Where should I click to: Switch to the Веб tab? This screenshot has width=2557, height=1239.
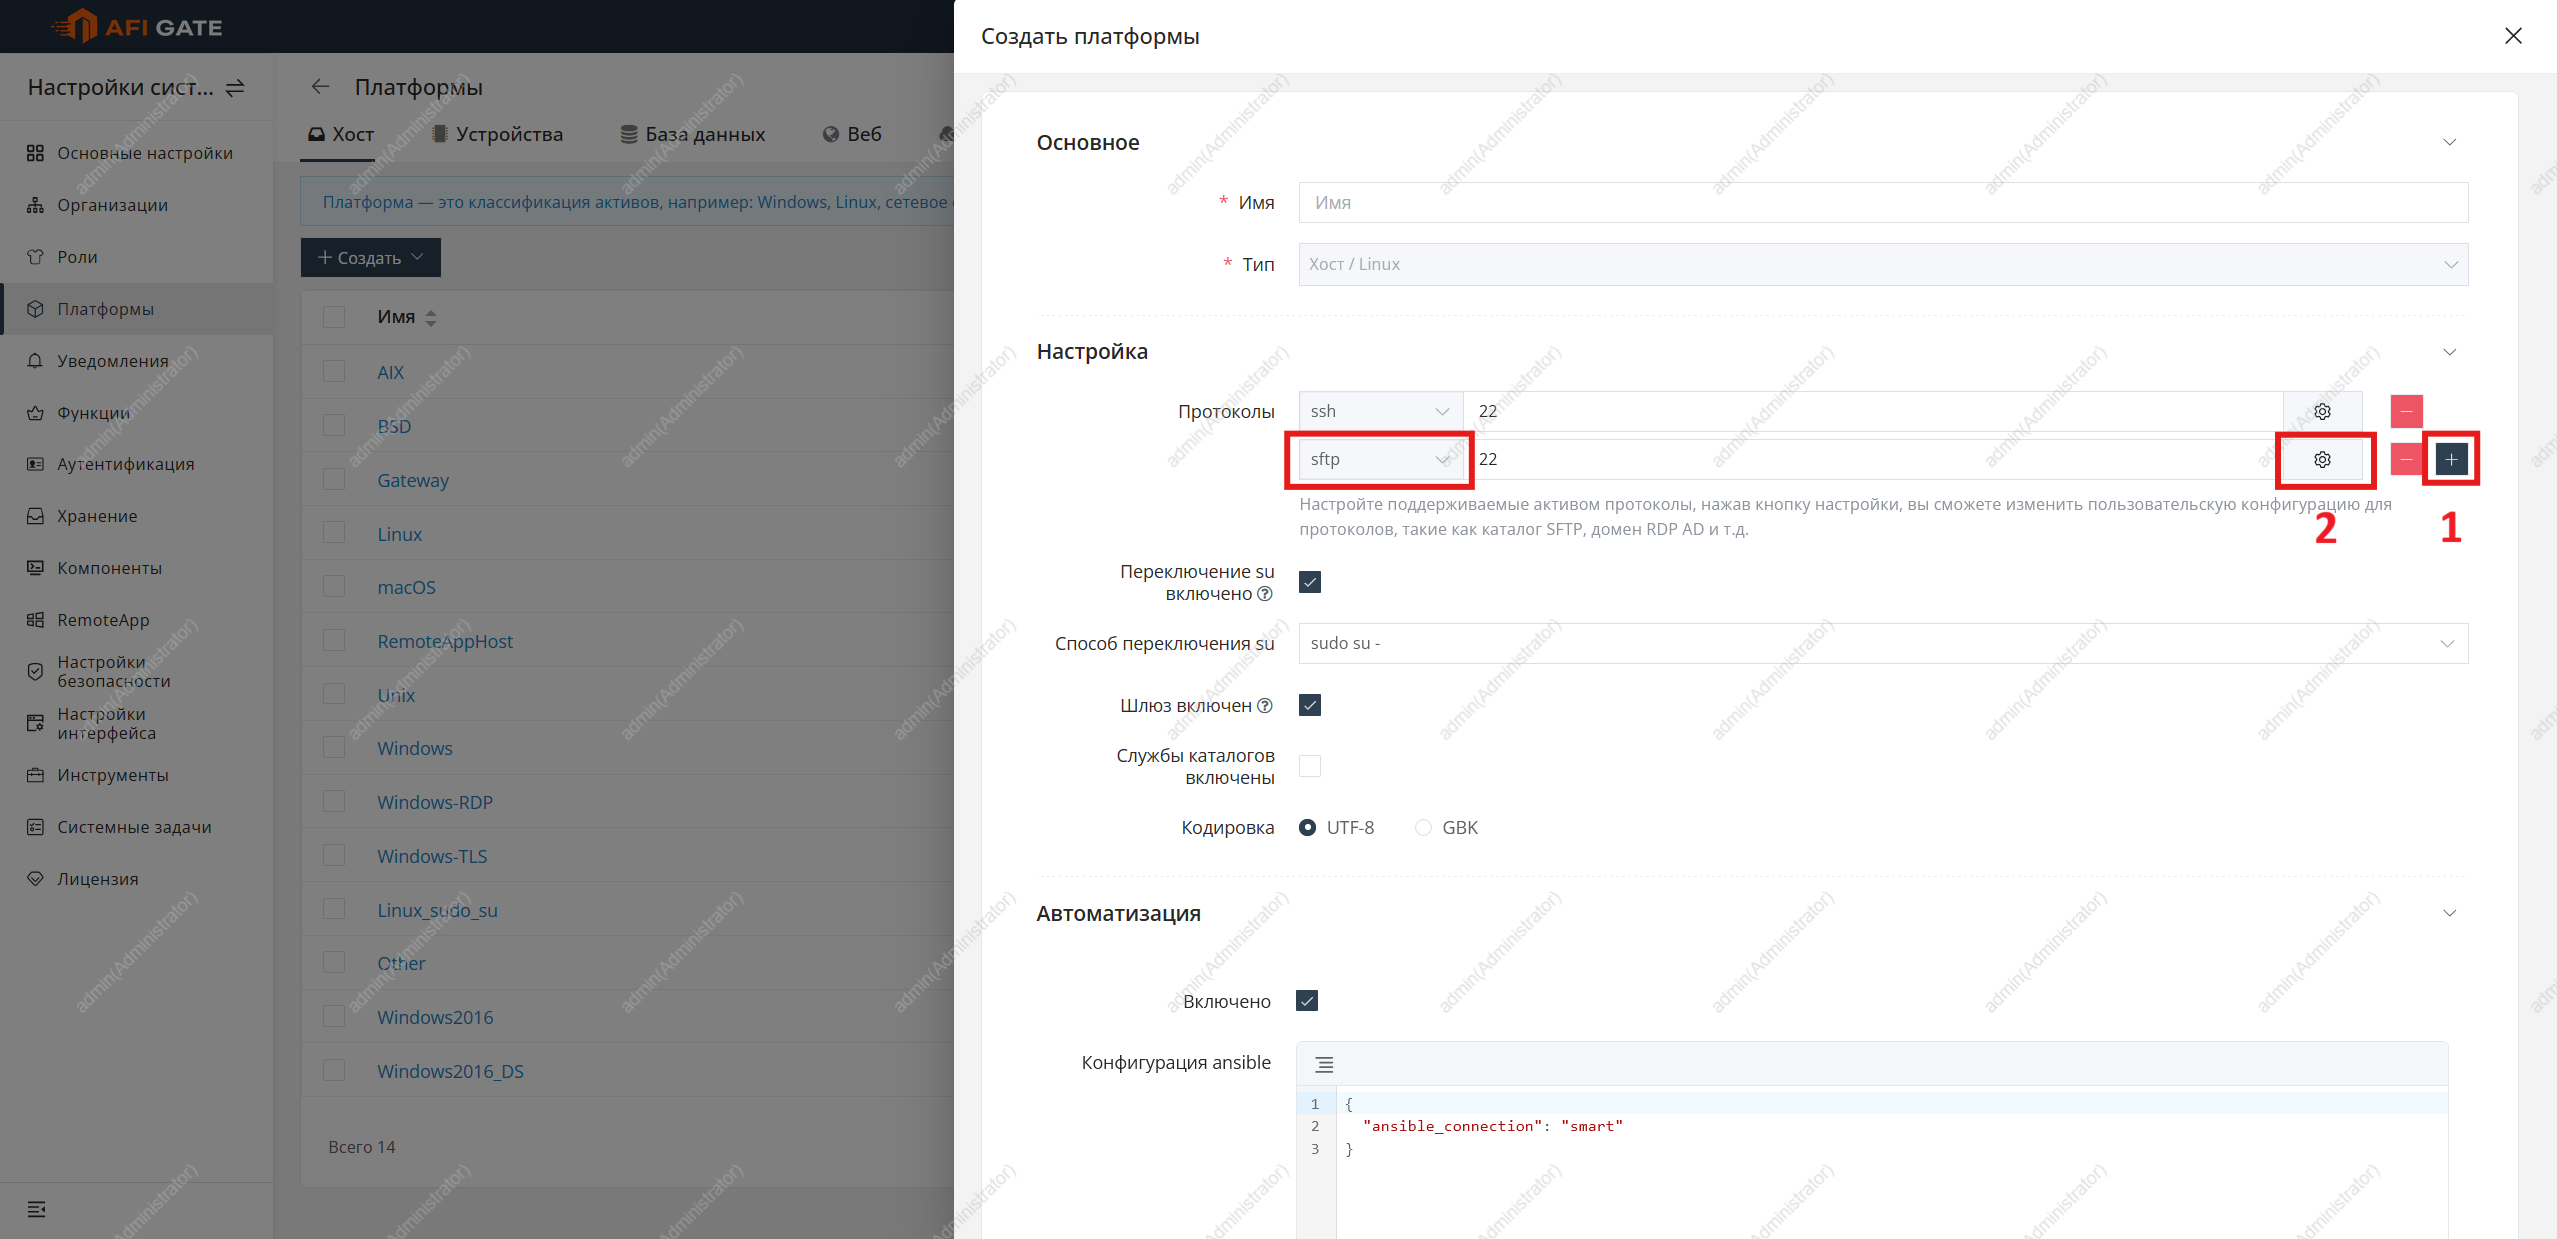[x=852, y=134]
